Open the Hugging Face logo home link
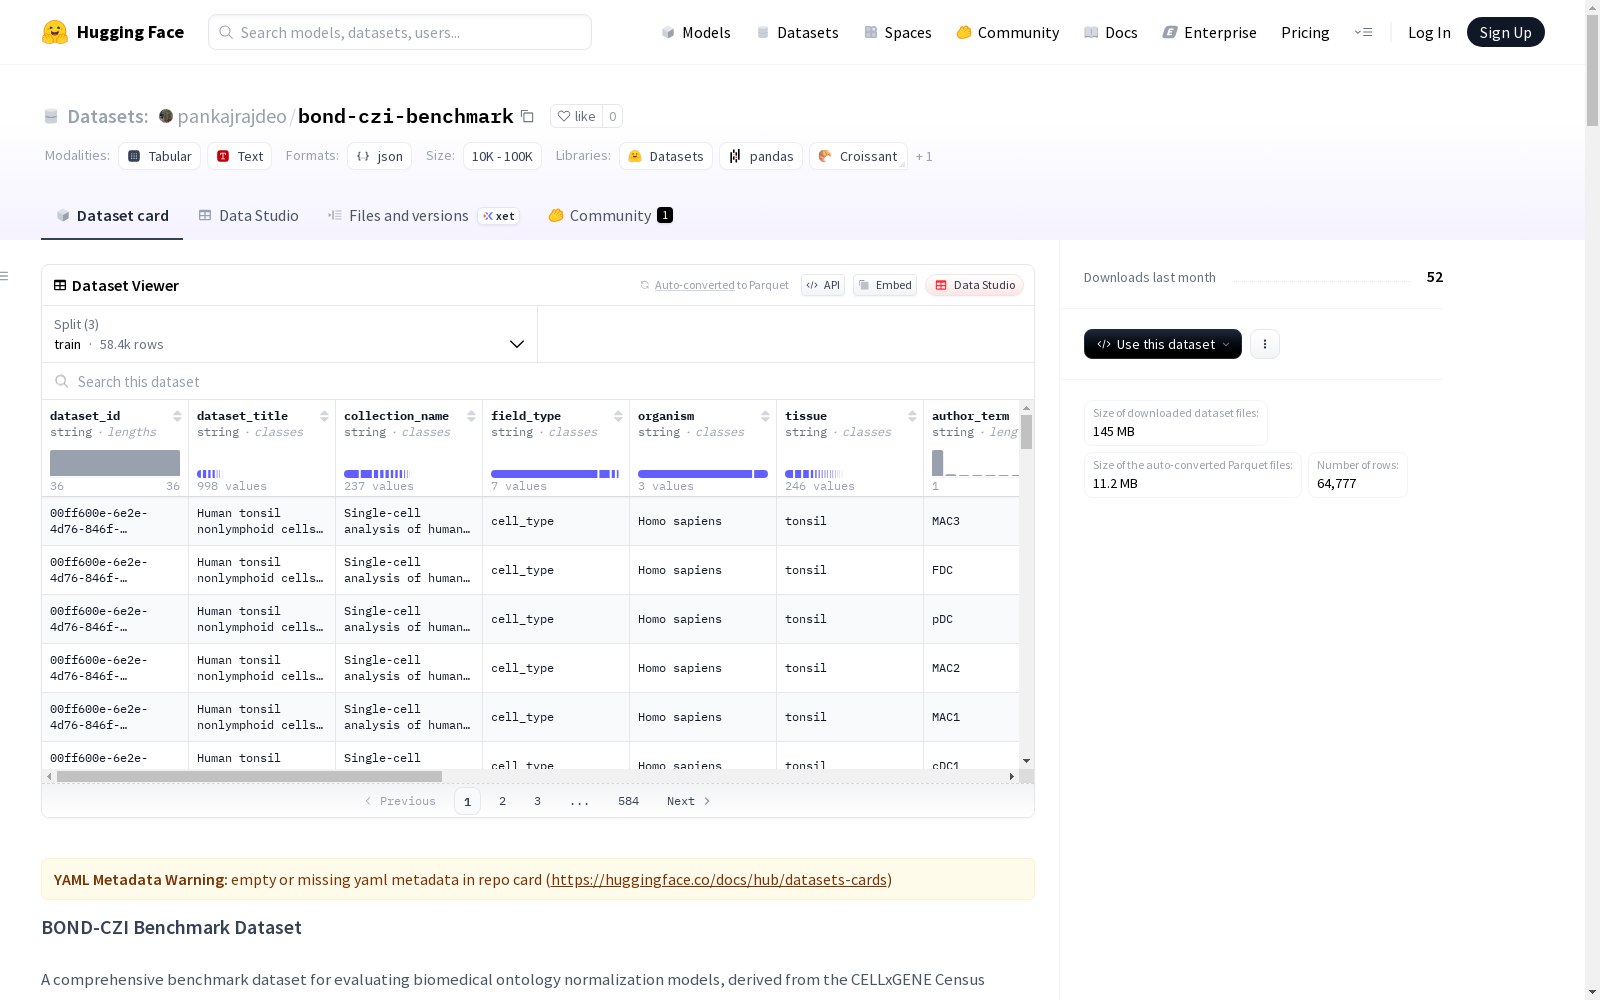This screenshot has height=1000, width=1600. click(x=113, y=32)
